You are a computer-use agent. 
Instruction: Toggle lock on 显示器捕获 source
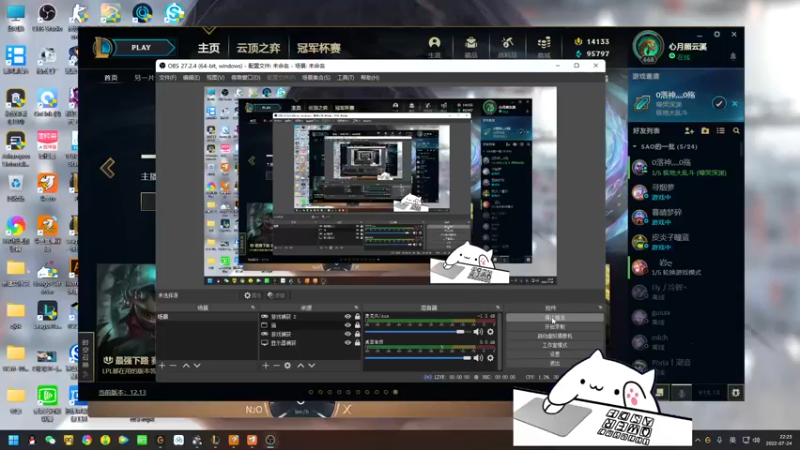click(x=357, y=343)
